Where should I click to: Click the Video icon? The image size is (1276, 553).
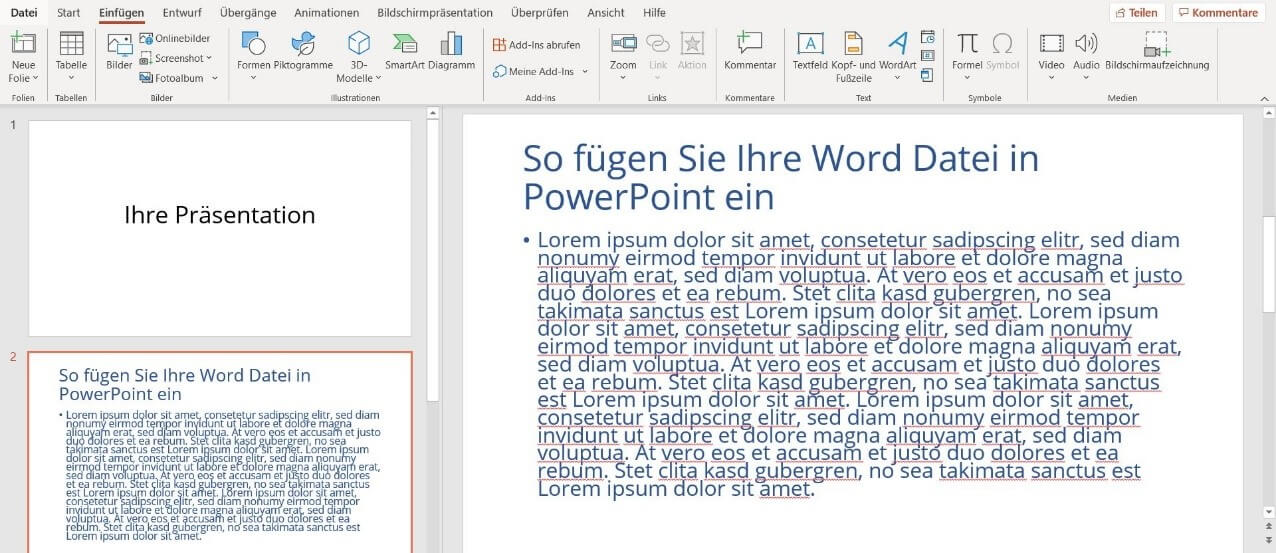(x=1051, y=44)
